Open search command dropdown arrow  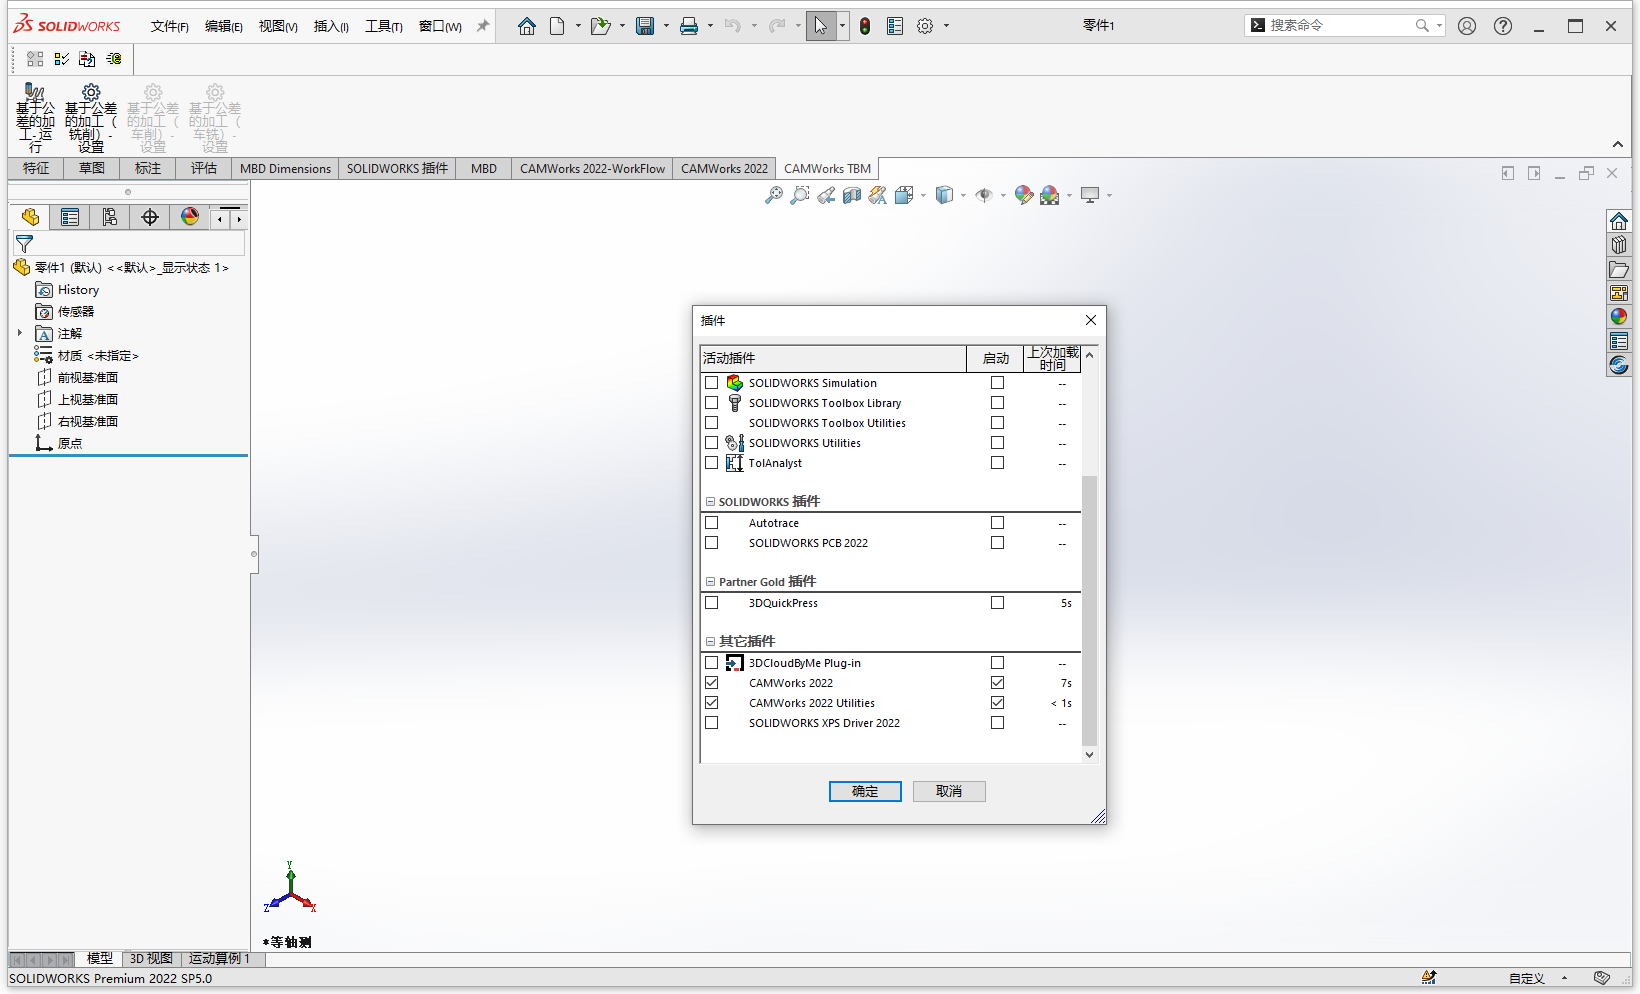coord(1439,26)
